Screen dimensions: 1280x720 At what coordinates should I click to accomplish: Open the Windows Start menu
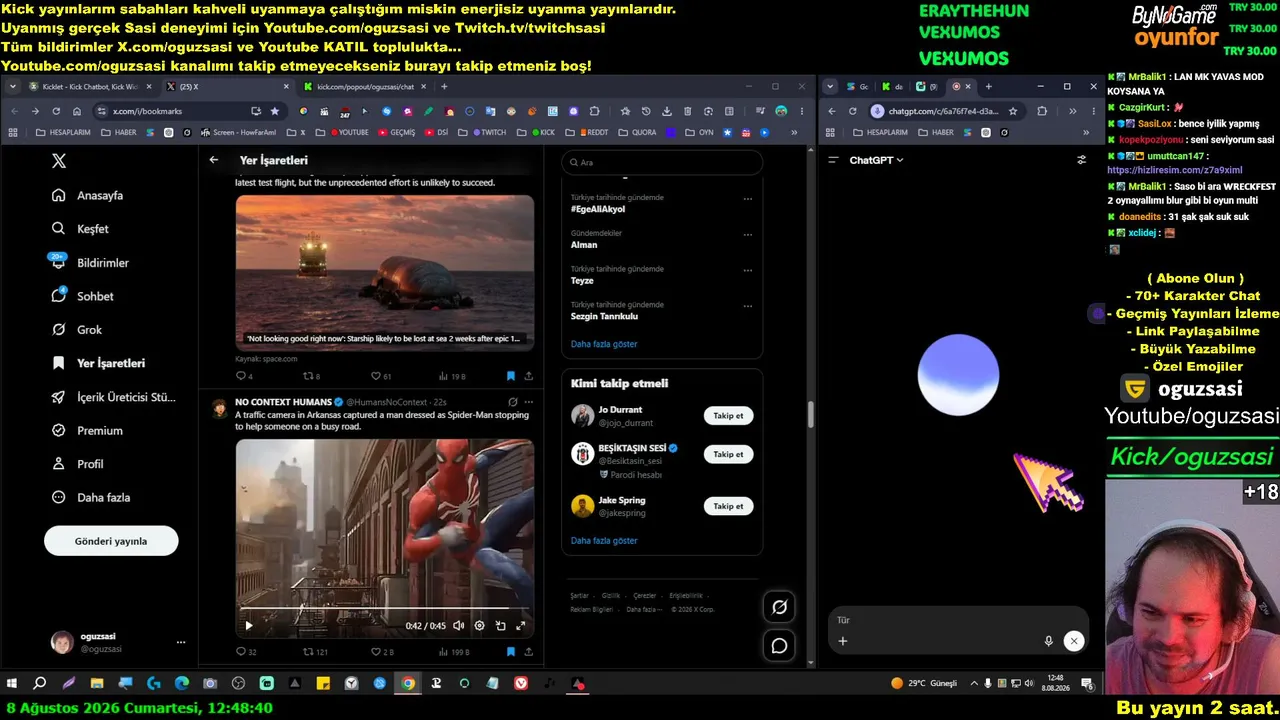point(12,684)
